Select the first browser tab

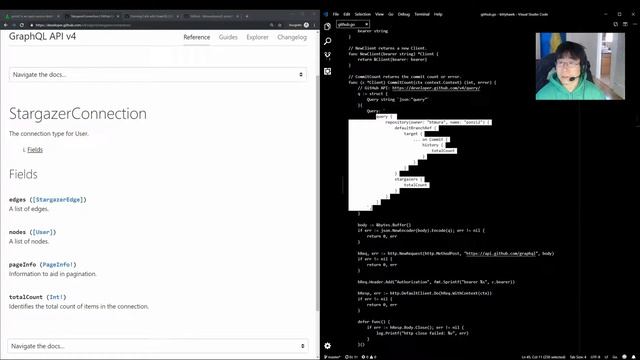point(33,16)
